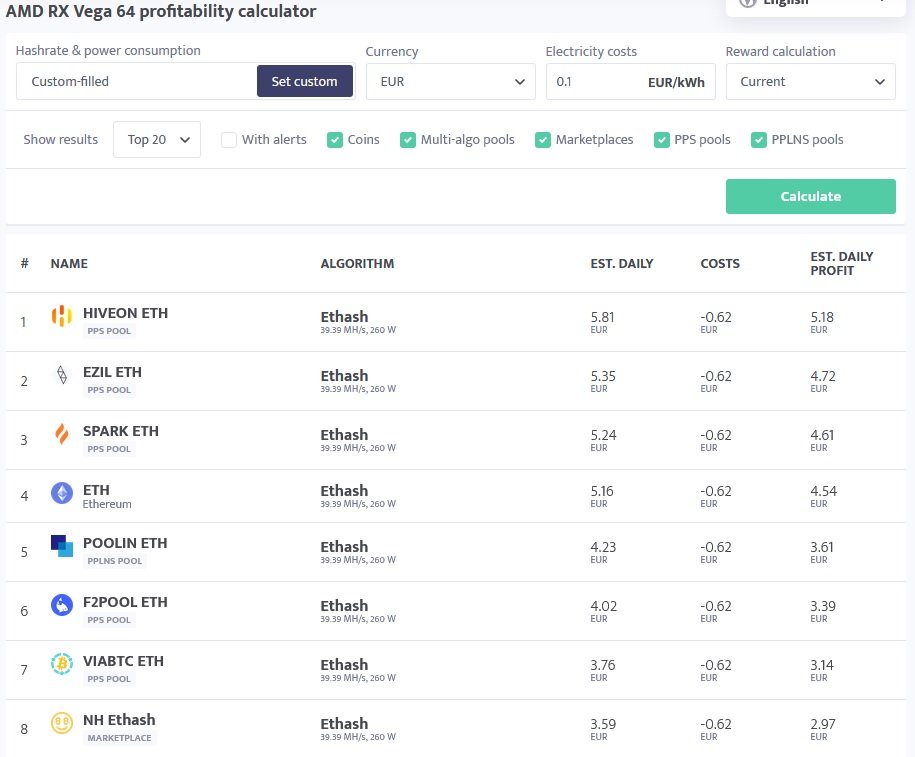Click the Ethash algorithm in HIVEON row
This screenshot has height=757, width=915.
tap(344, 316)
